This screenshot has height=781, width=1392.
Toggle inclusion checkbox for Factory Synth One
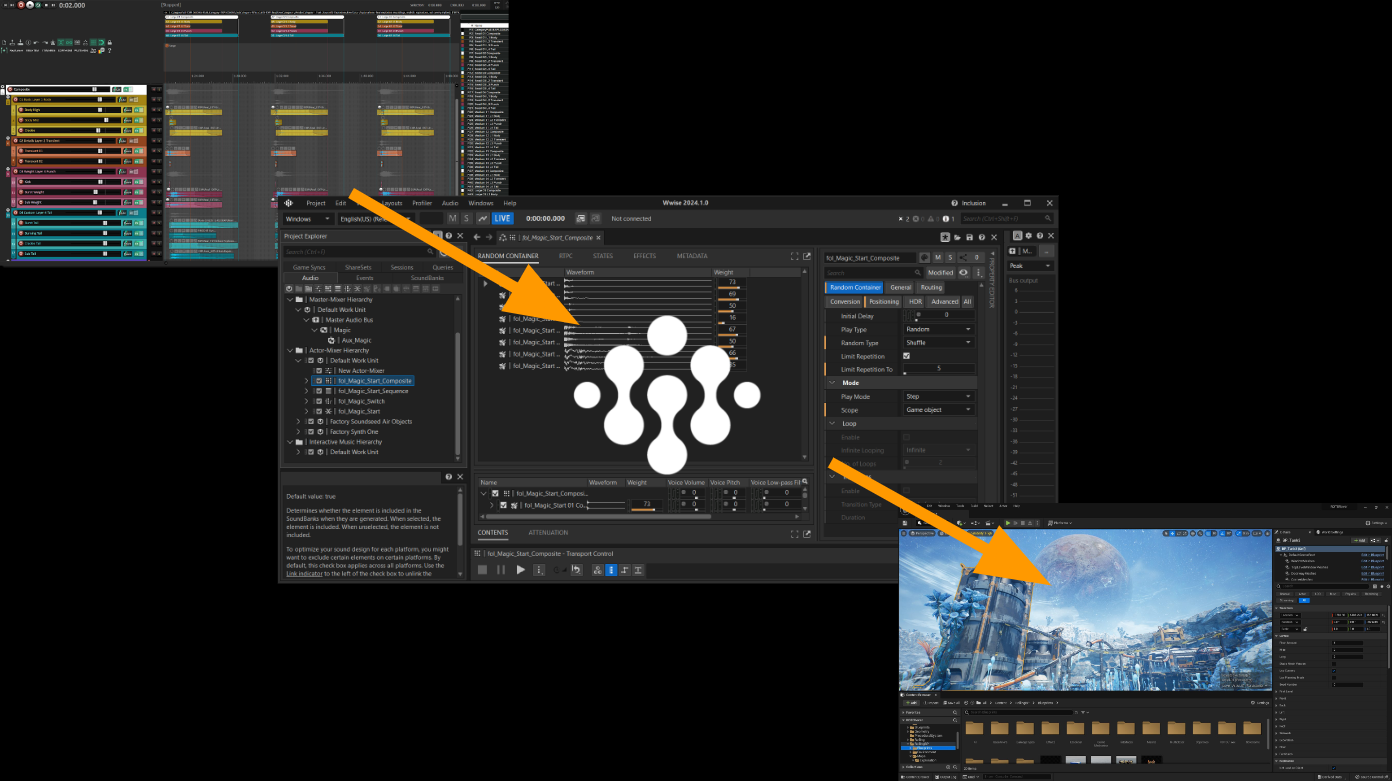pyautogui.click(x=310, y=432)
